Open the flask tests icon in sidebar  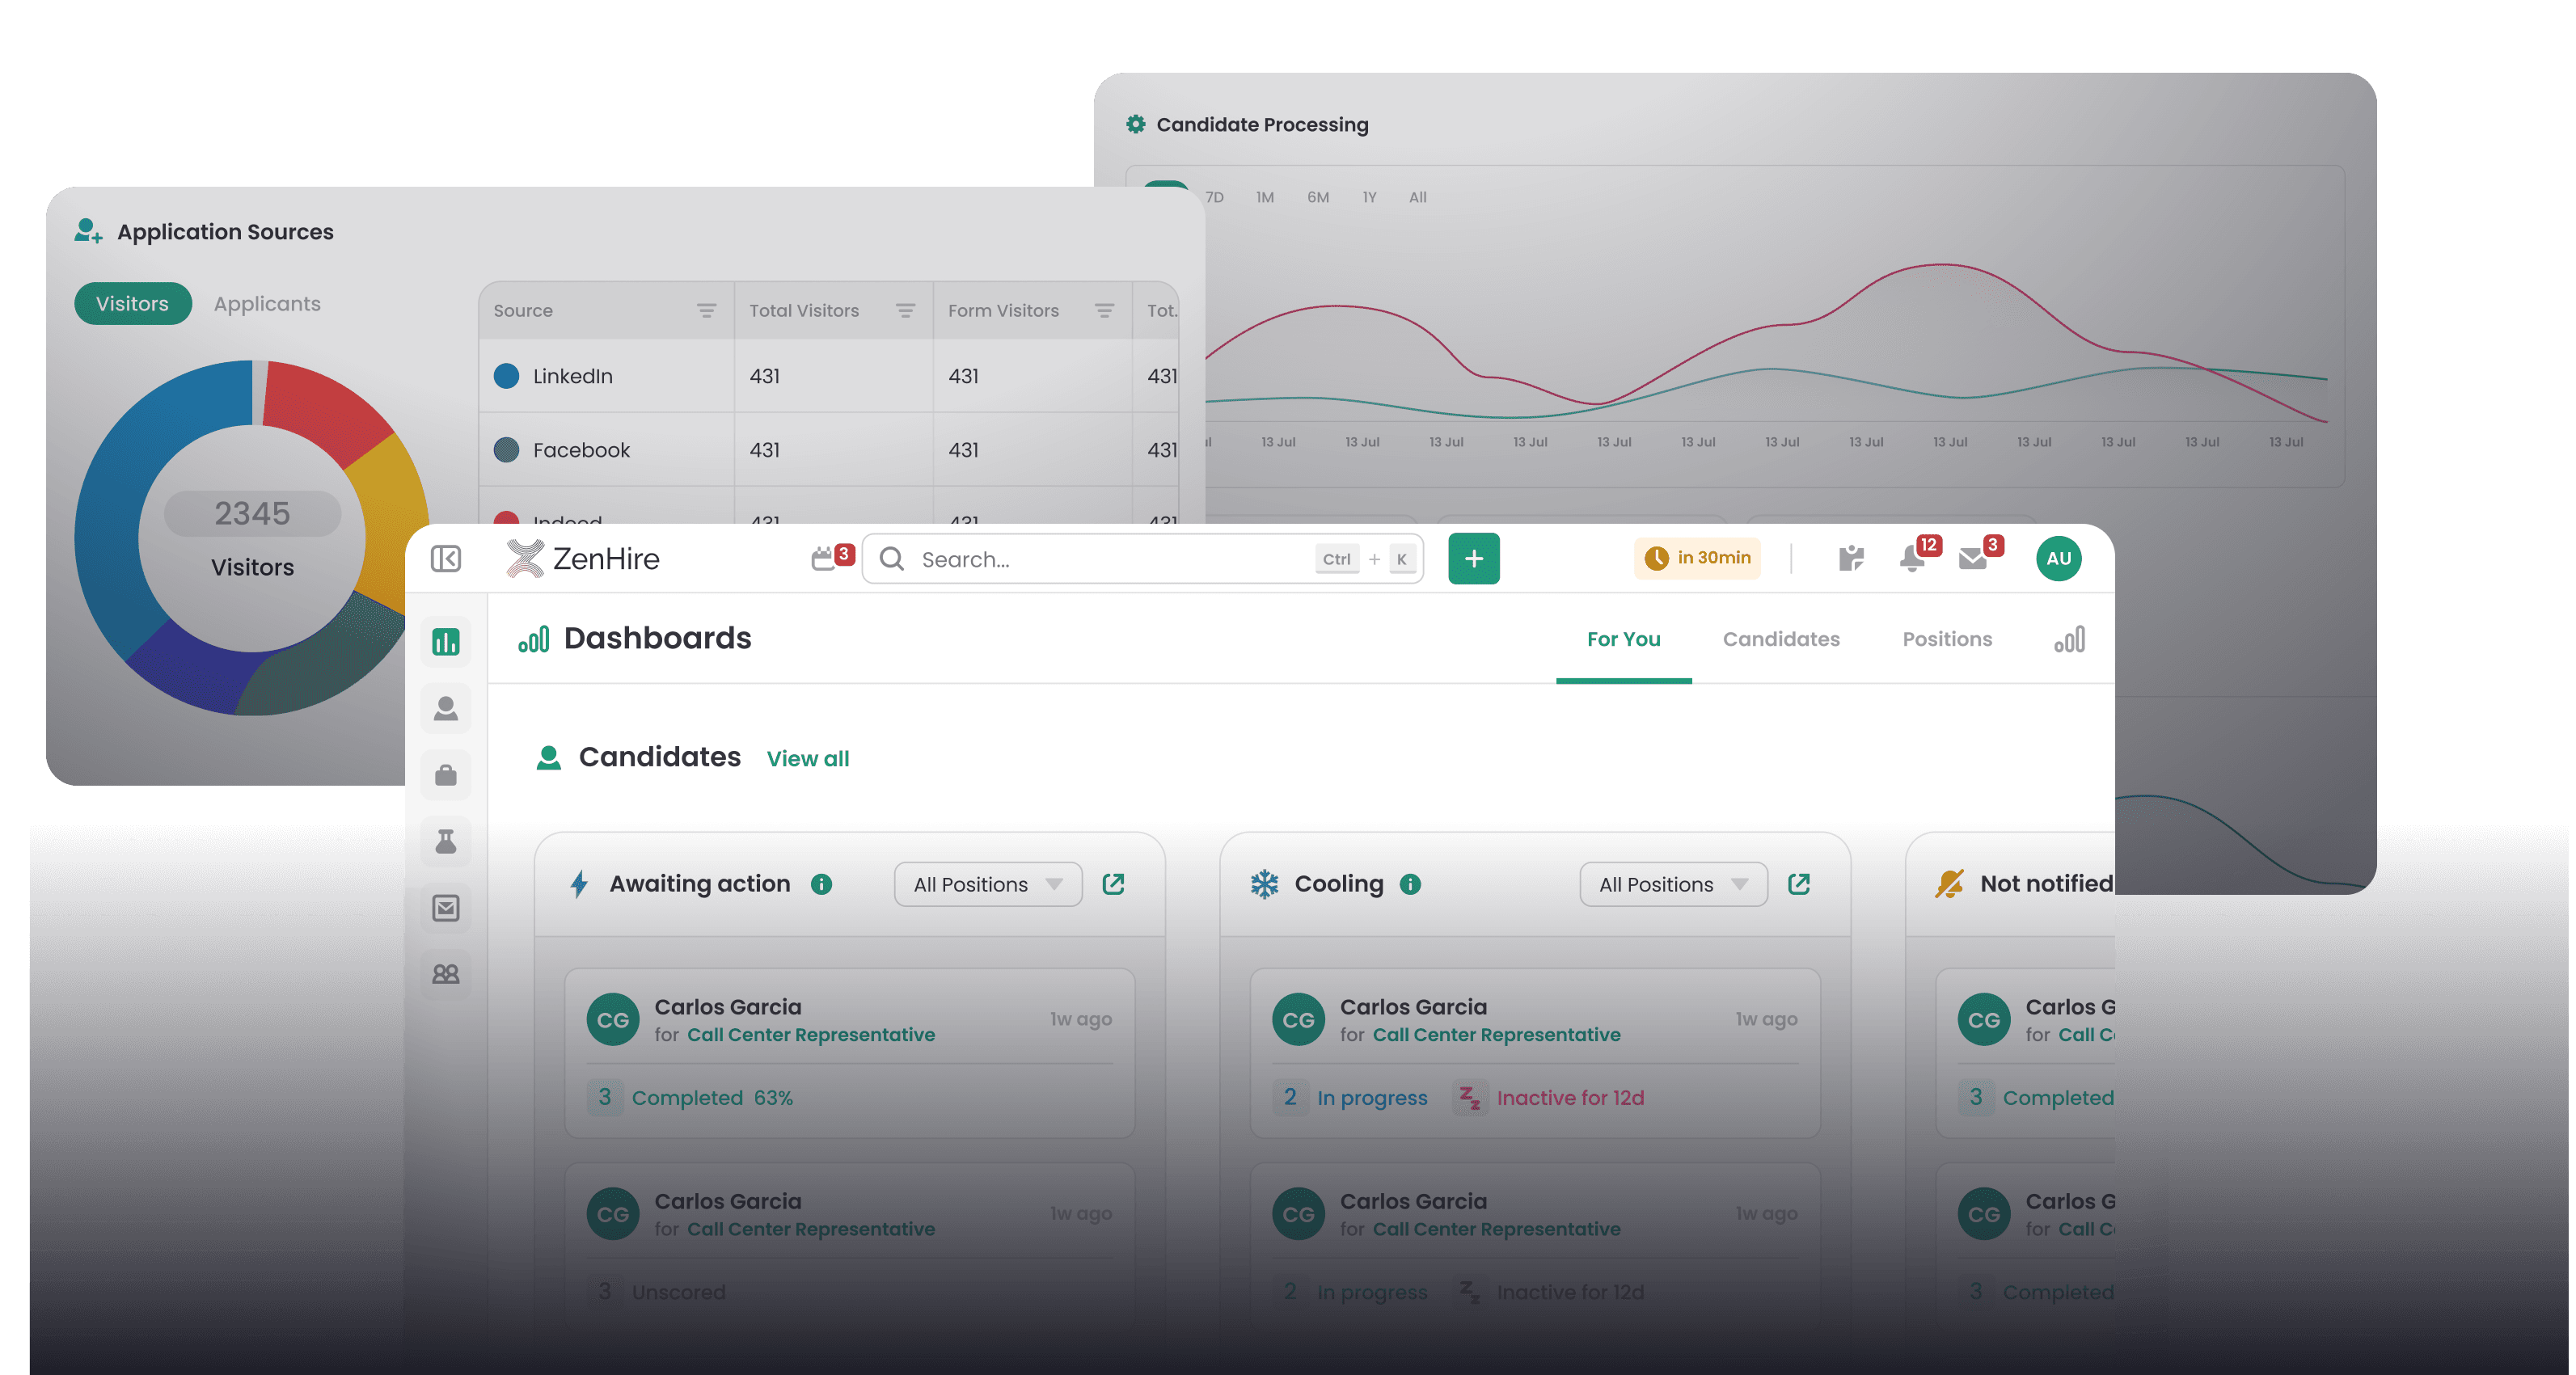[x=445, y=841]
